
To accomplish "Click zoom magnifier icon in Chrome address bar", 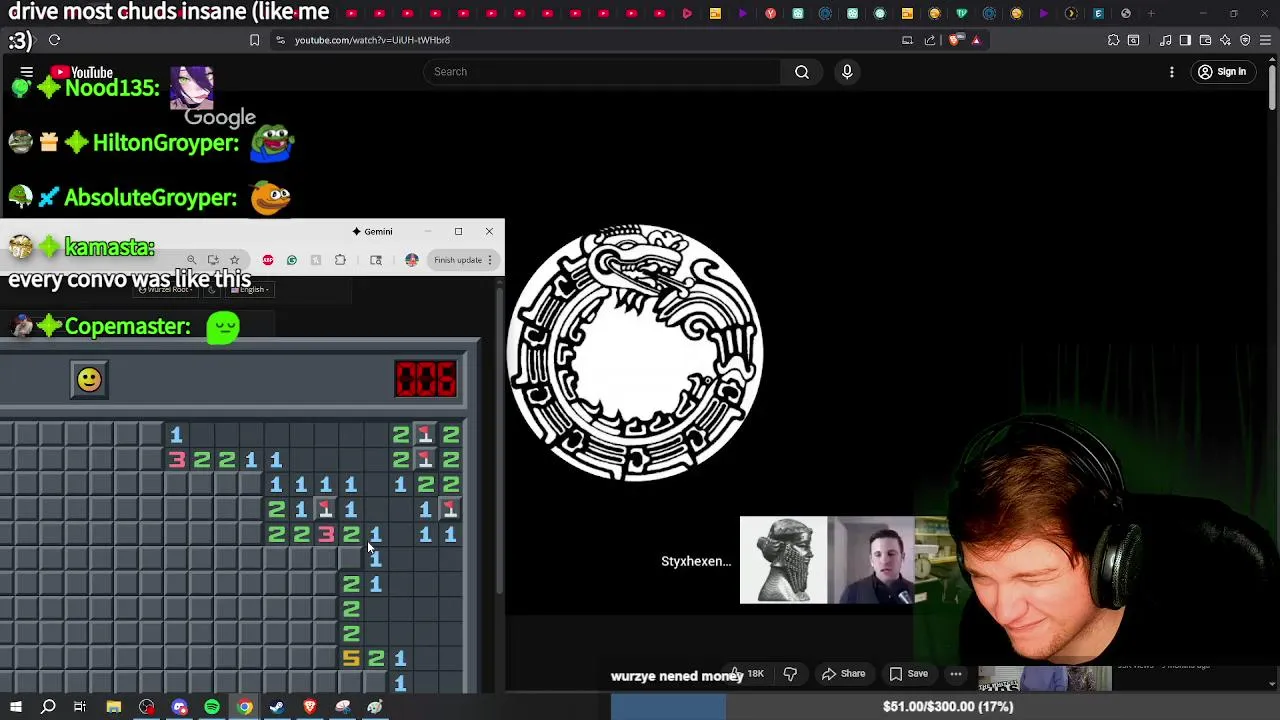I will (x=191, y=260).
